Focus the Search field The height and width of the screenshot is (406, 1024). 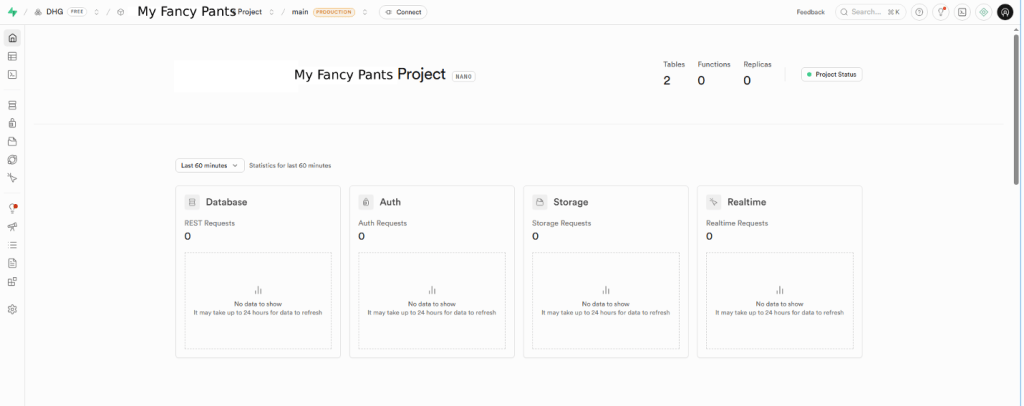point(871,12)
